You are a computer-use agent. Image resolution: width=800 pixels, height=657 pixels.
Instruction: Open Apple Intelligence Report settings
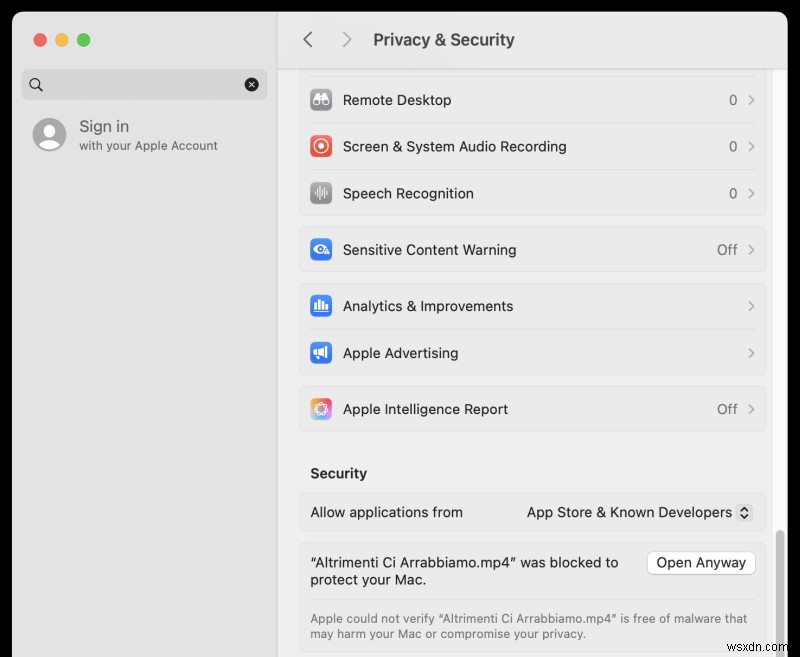(532, 409)
